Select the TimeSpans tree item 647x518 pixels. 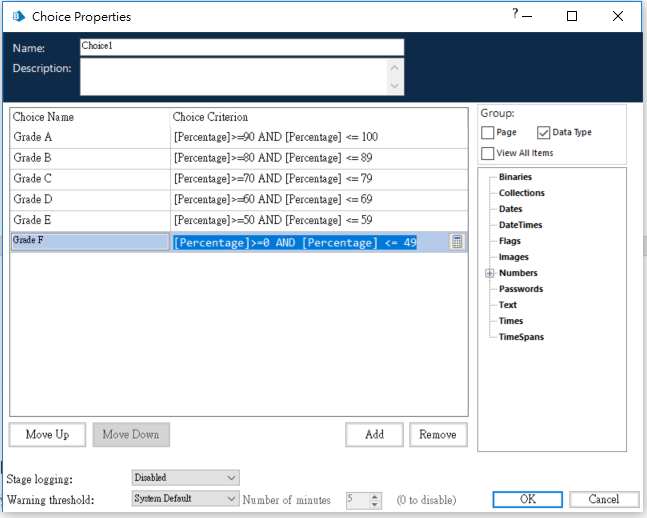pyautogui.click(x=521, y=337)
